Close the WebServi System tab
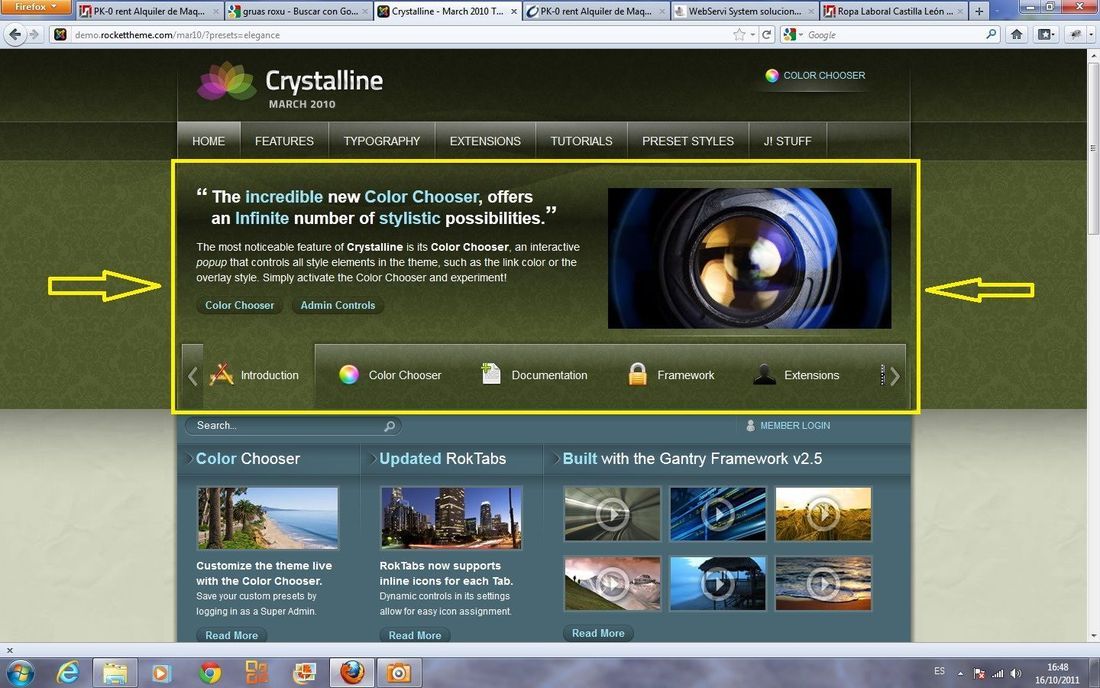Screen dimensions: 1100x688 [811, 12]
